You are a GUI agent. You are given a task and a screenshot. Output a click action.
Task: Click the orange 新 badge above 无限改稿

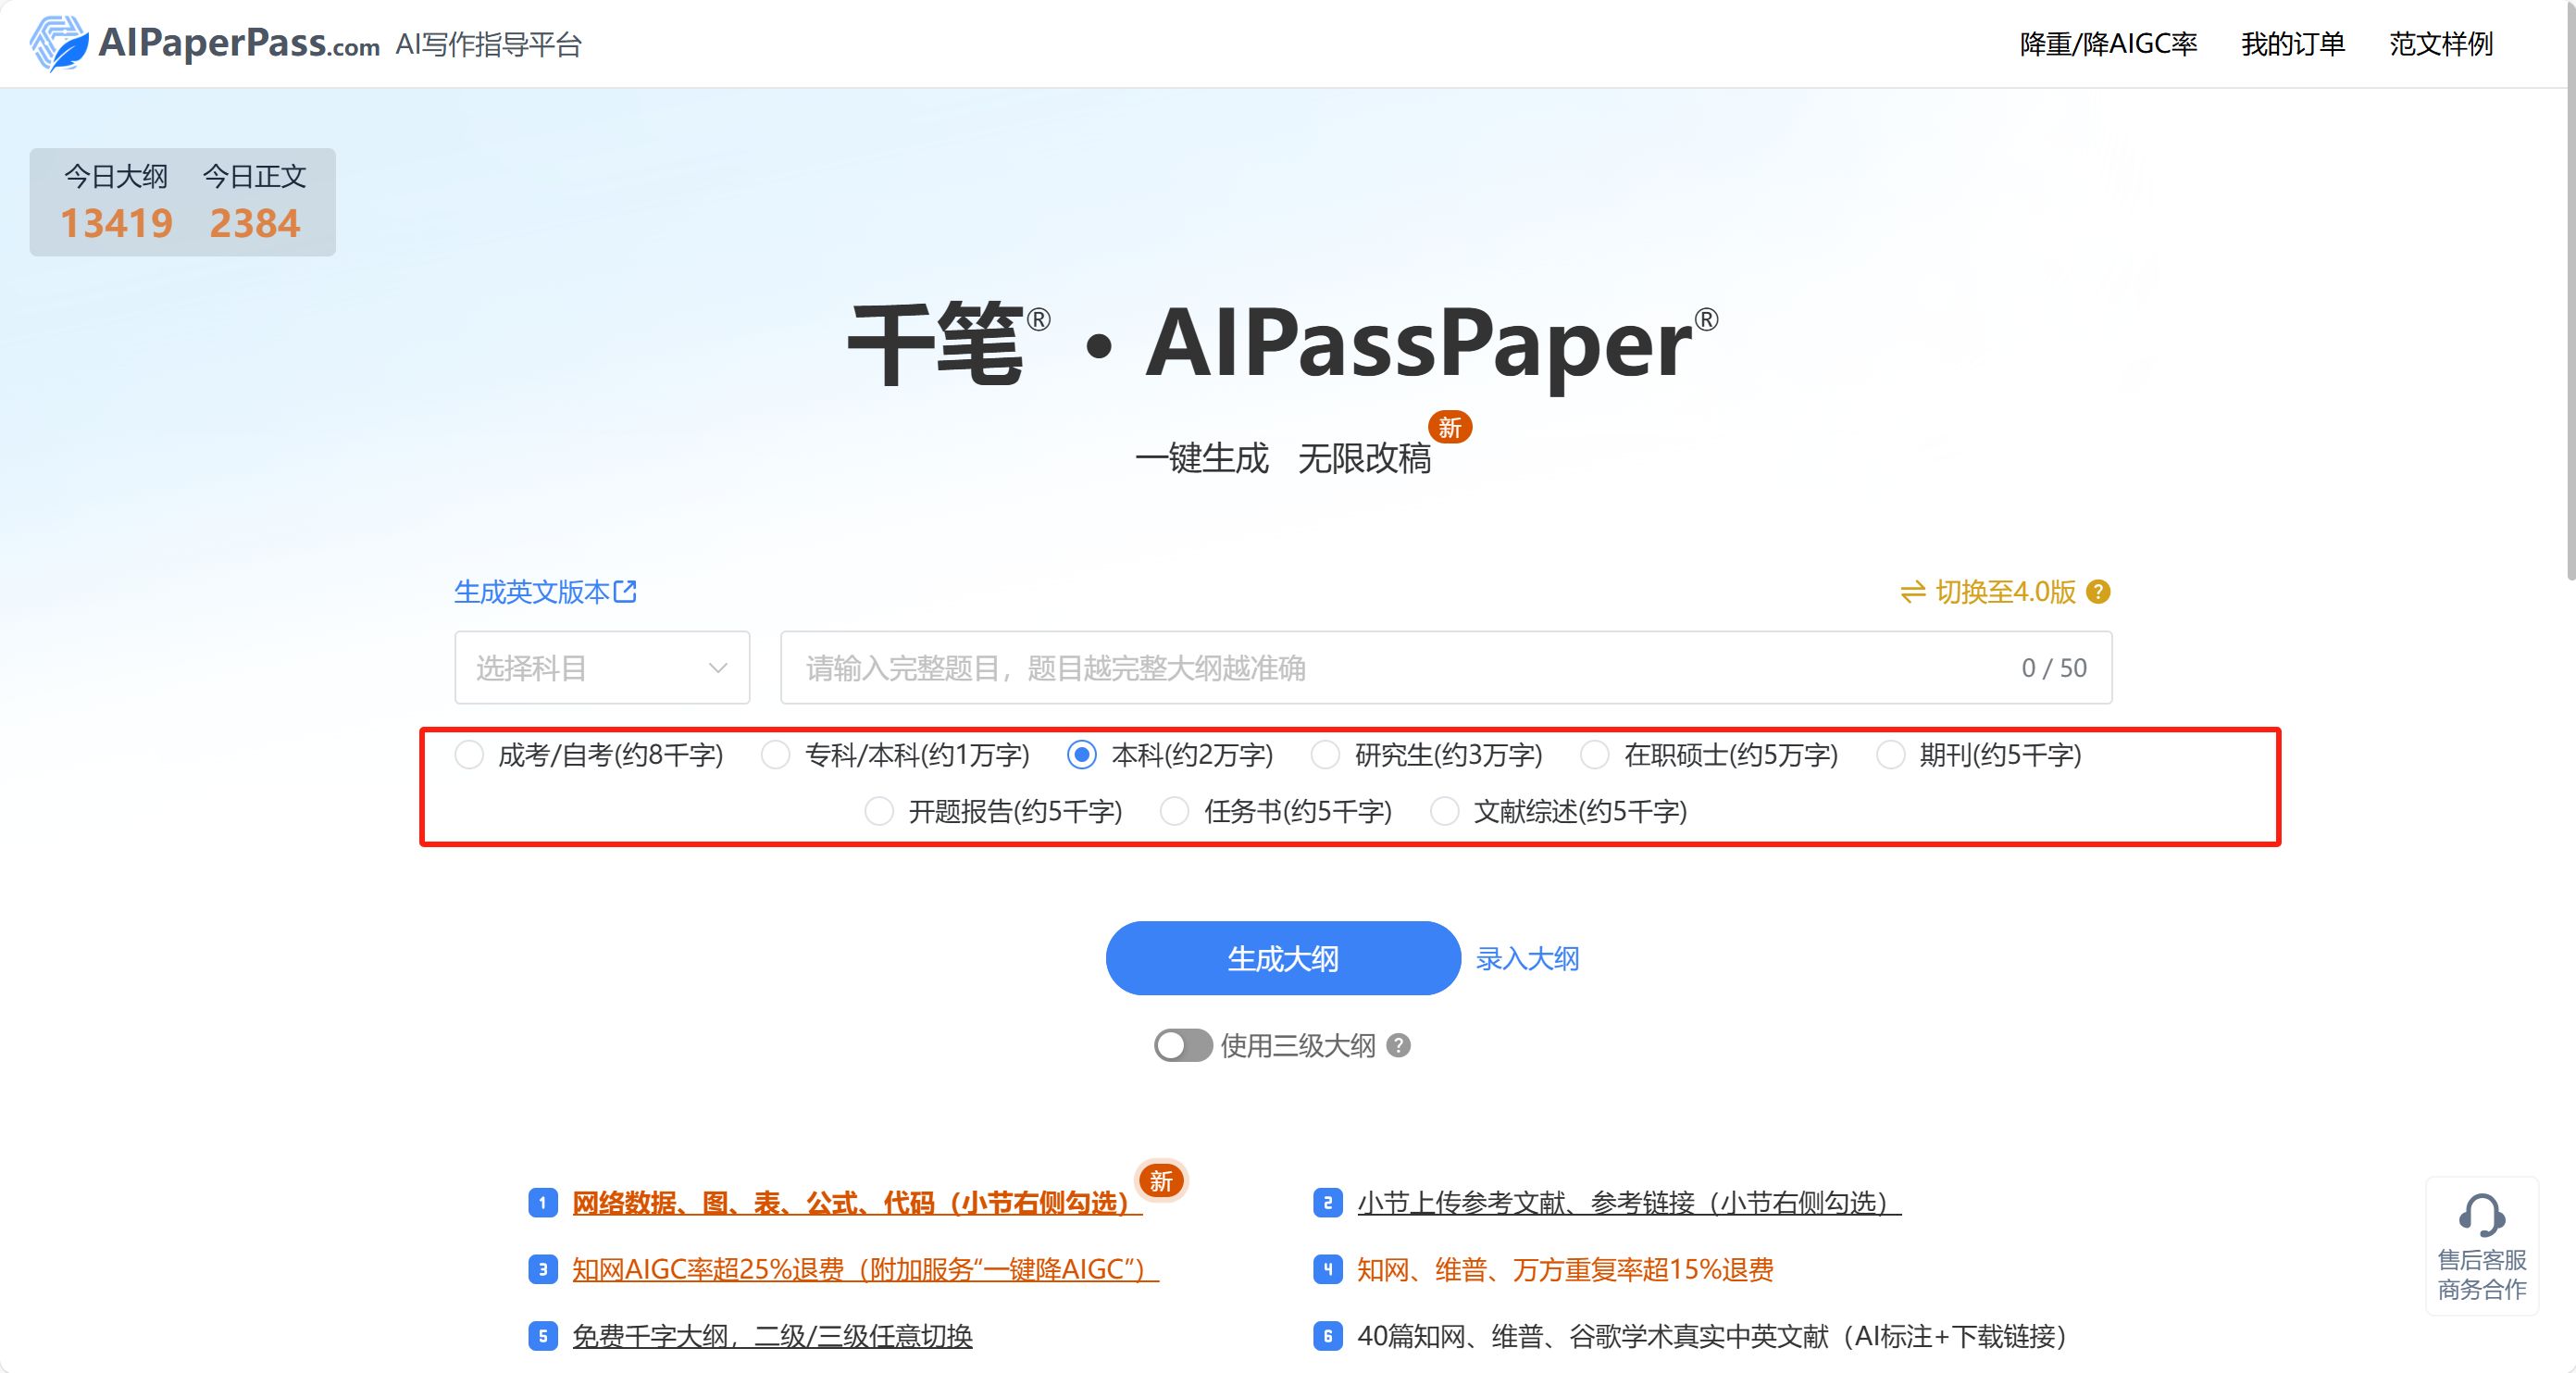point(1450,427)
